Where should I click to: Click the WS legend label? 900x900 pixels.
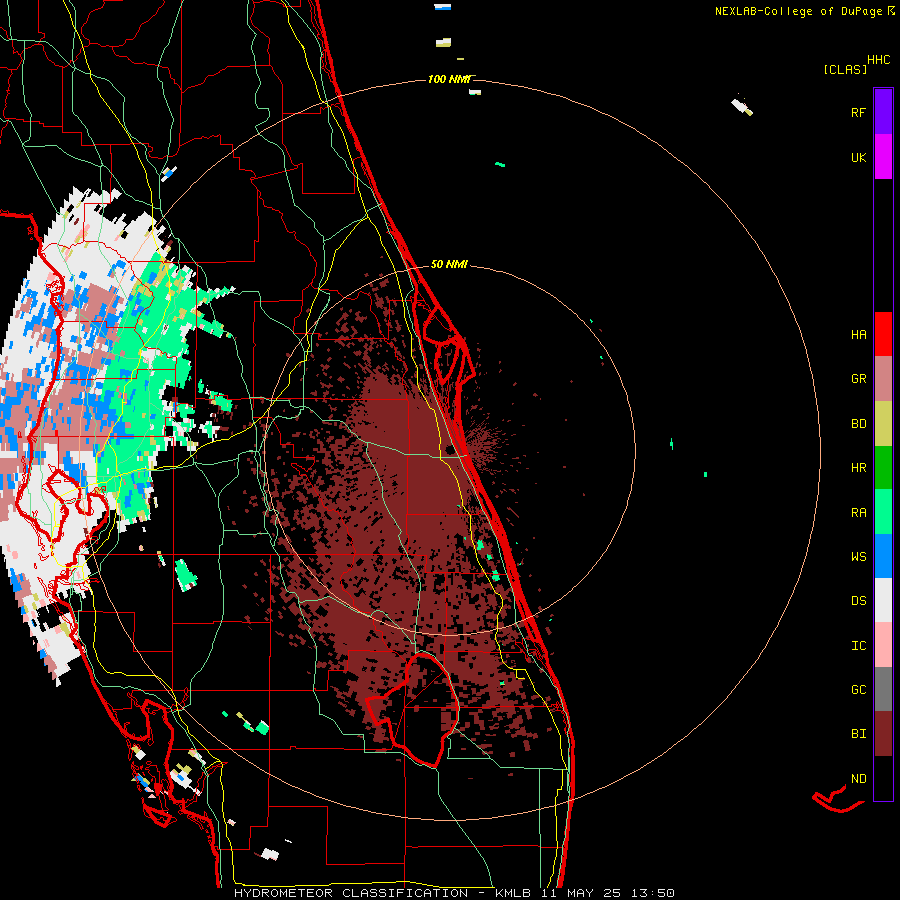tap(858, 556)
